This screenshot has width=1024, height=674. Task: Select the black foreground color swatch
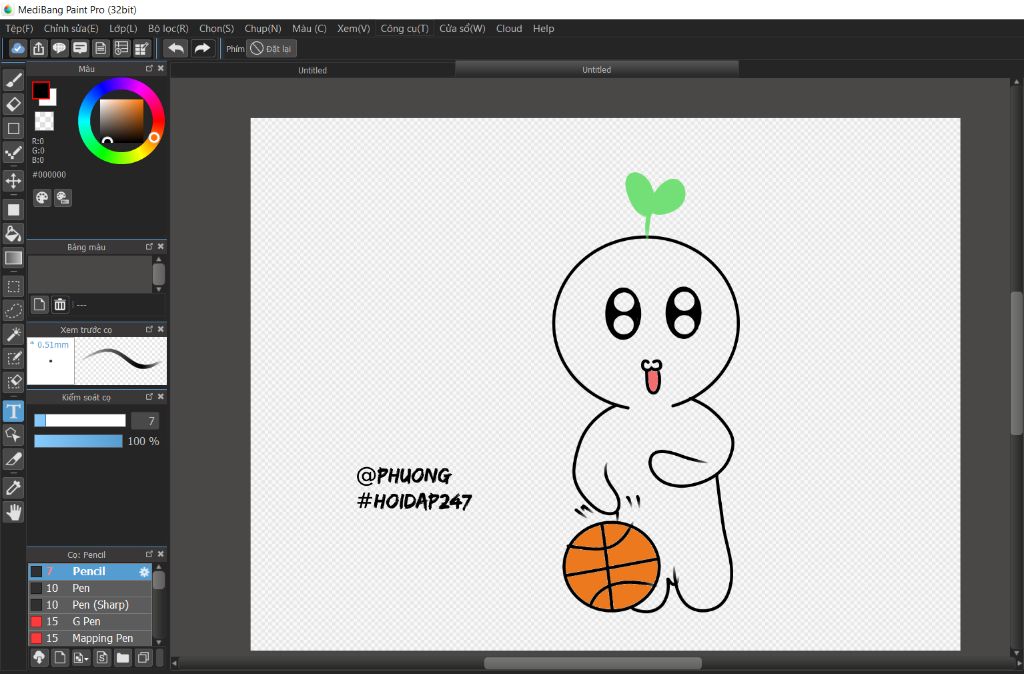40,90
